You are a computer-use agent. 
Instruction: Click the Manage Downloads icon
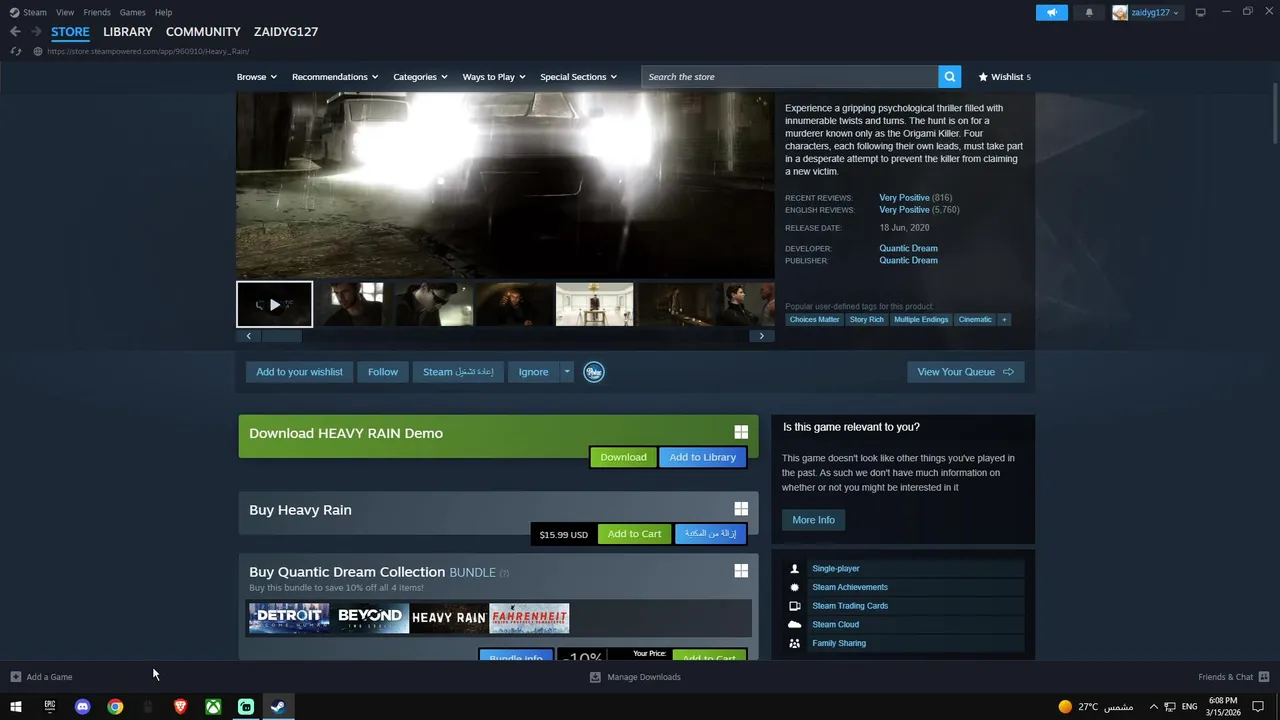tap(595, 677)
